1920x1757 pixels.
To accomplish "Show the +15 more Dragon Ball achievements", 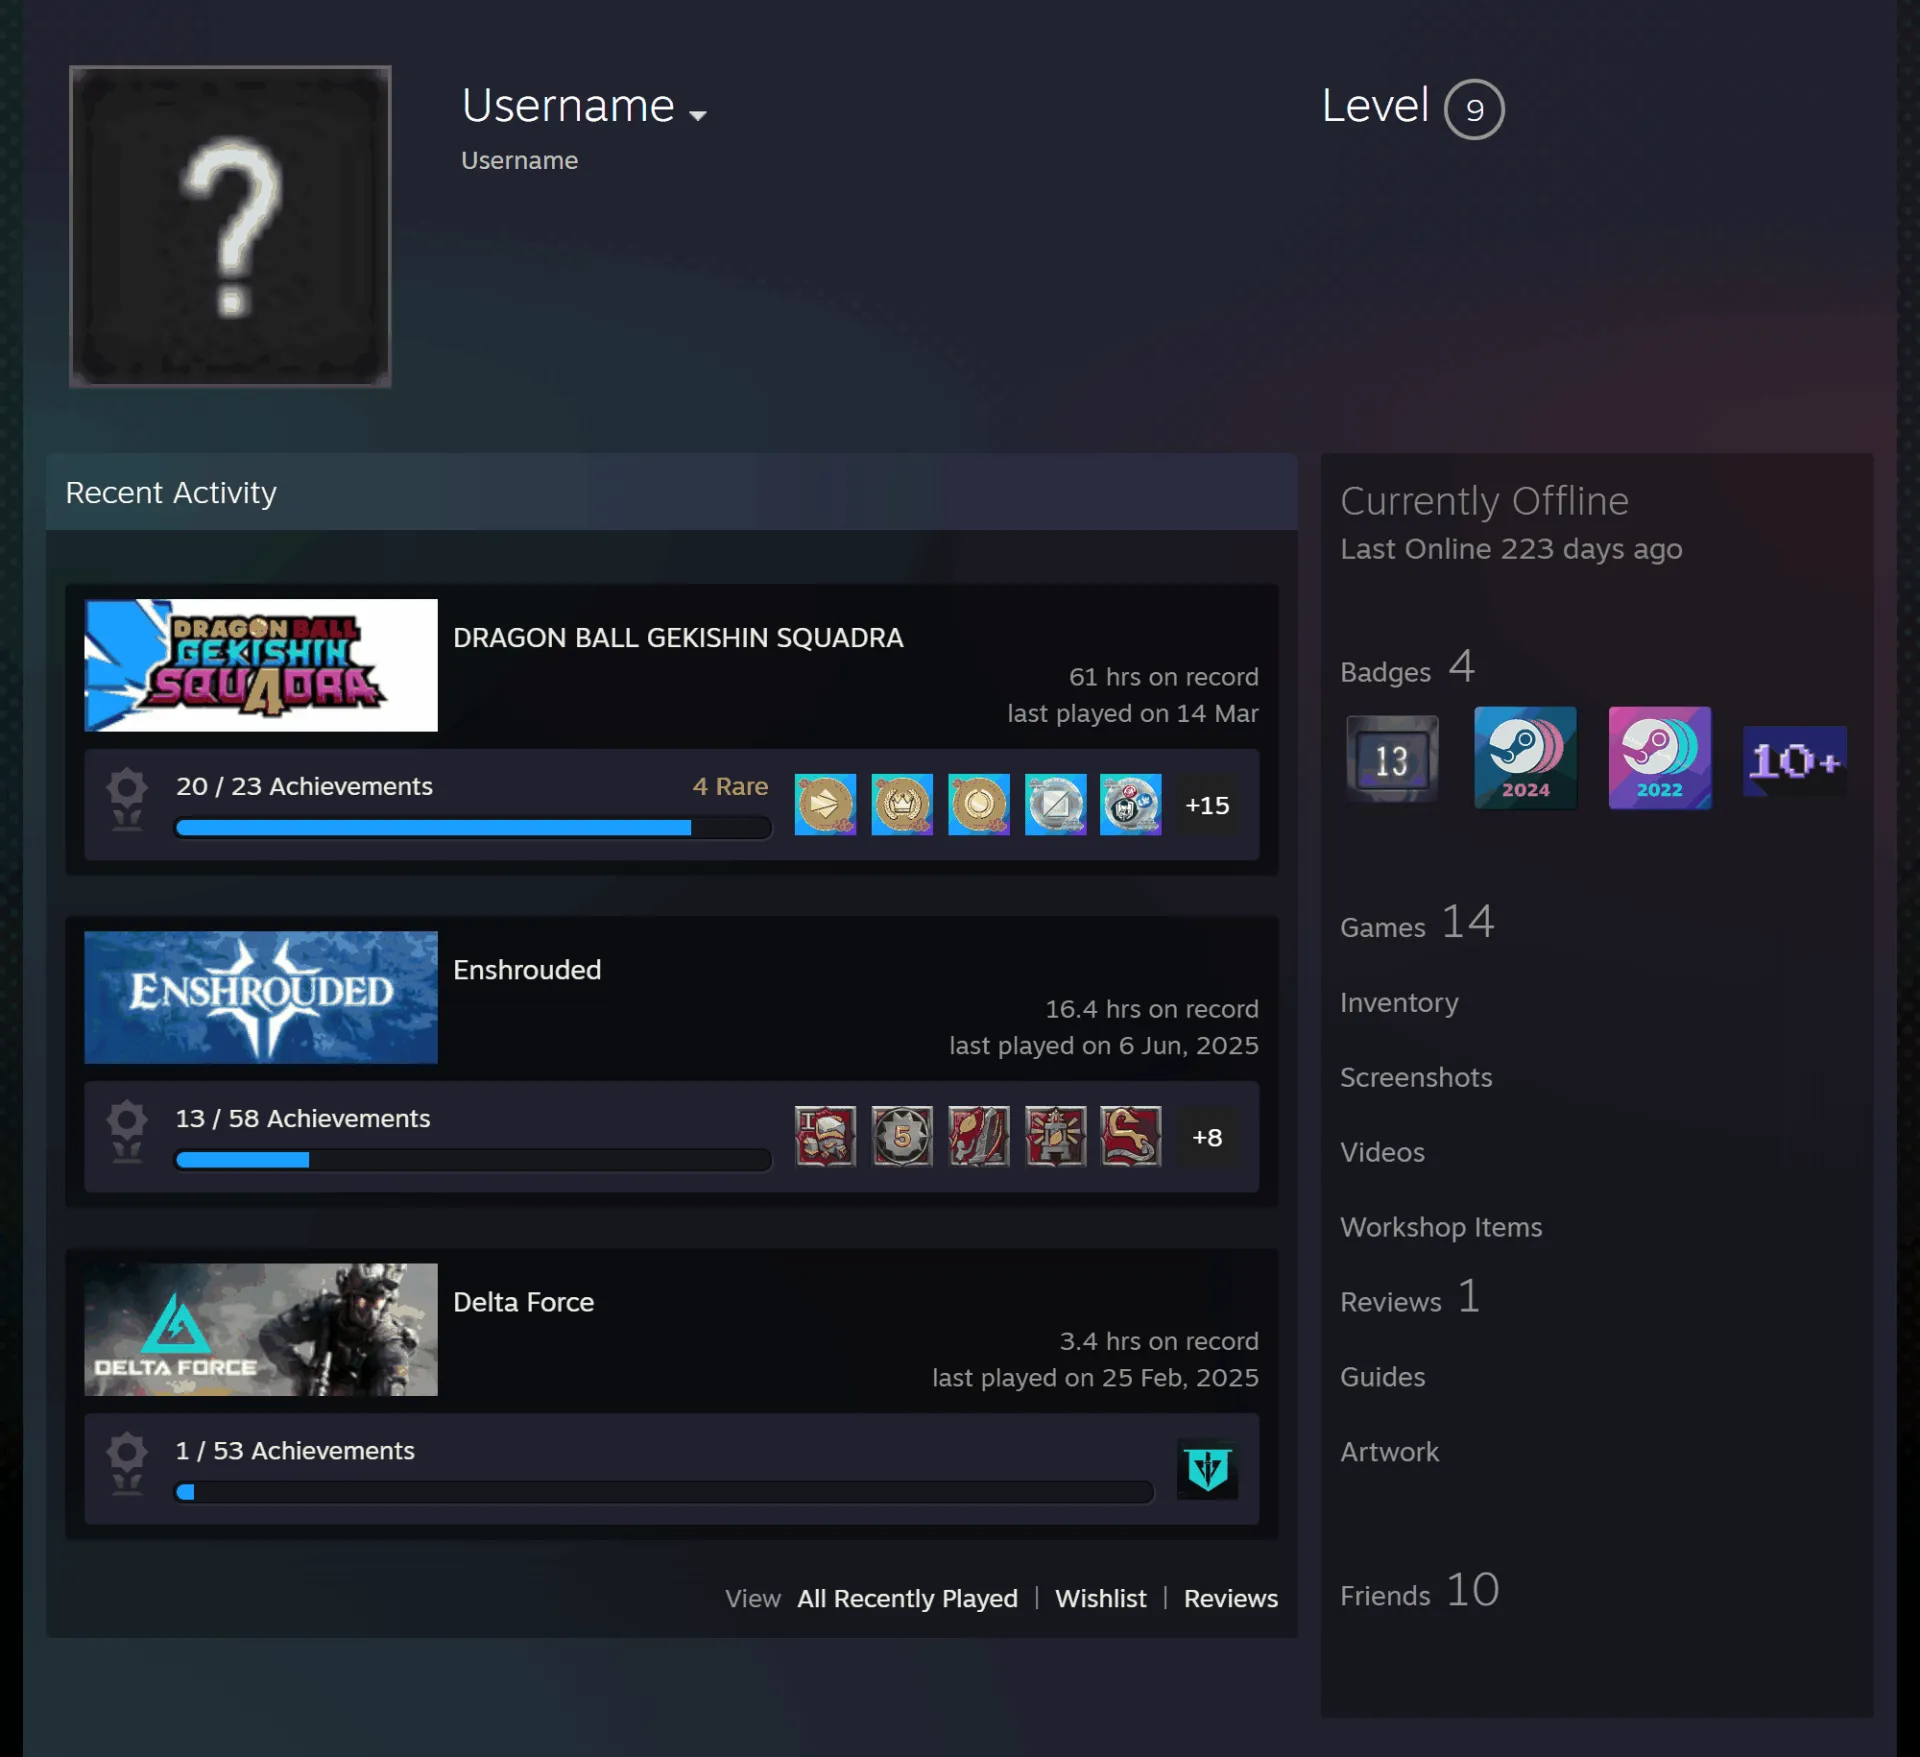I will click(x=1207, y=804).
